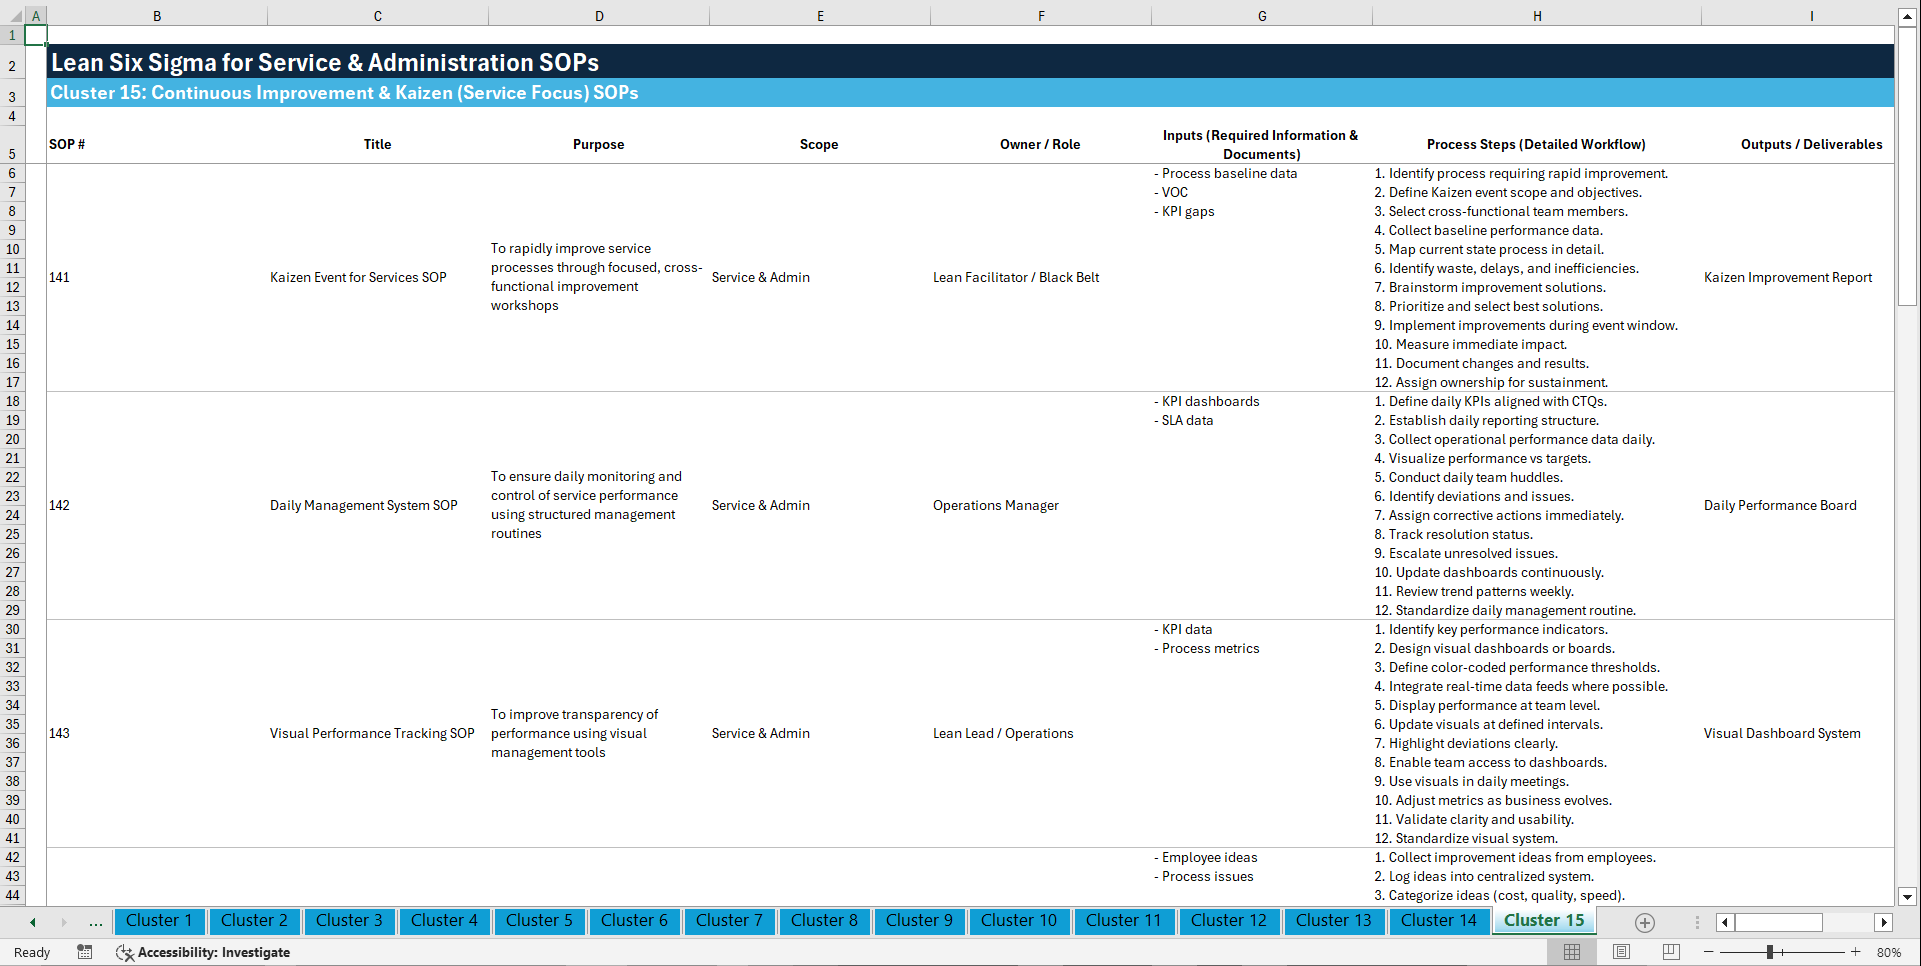Image resolution: width=1921 pixels, height=966 pixels.
Task: Click the horizontal scrollbar thumb
Action: tap(1779, 922)
